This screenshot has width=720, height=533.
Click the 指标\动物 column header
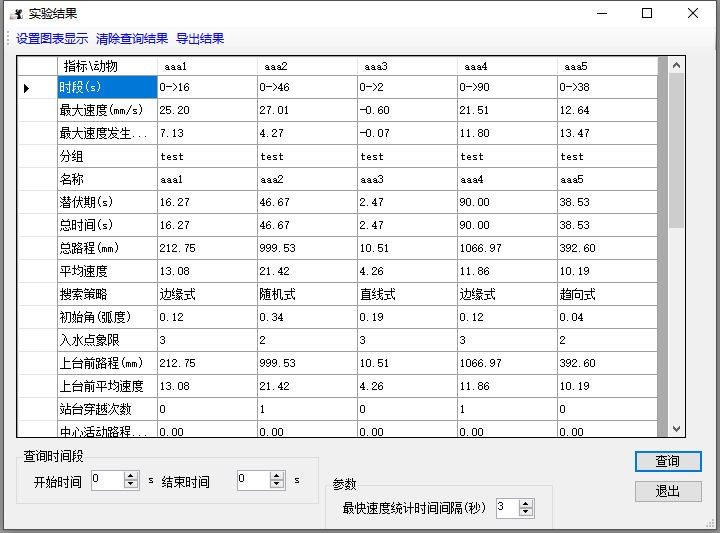click(x=107, y=67)
